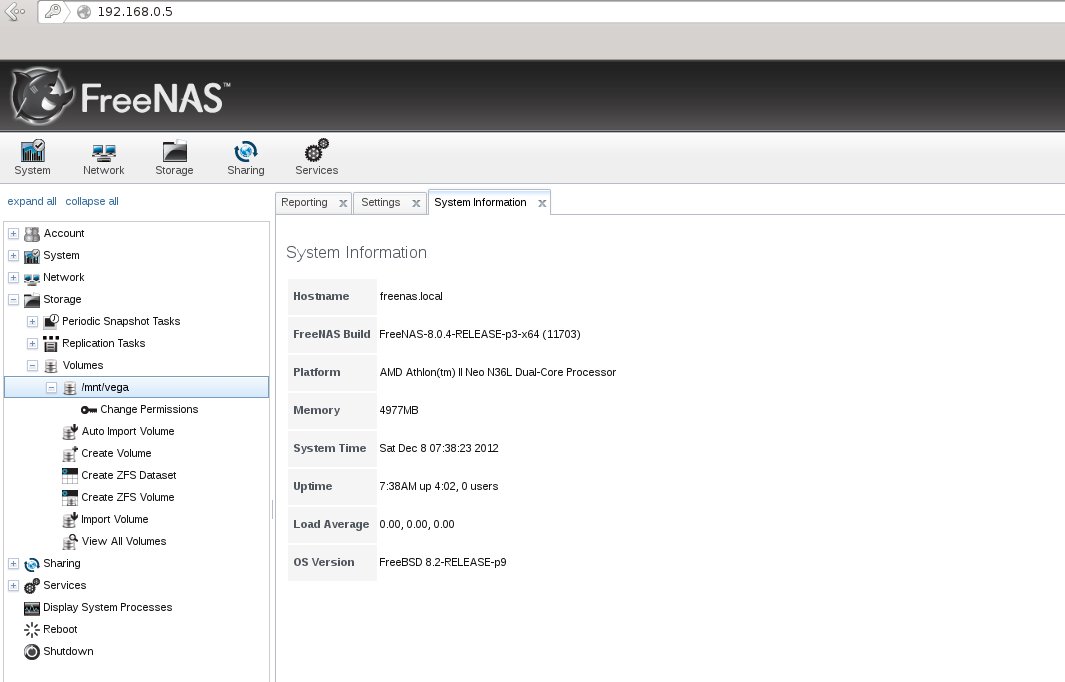Screen dimensions: 1065x682
Task: Click the Shutdown power icon
Action: point(32,652)
